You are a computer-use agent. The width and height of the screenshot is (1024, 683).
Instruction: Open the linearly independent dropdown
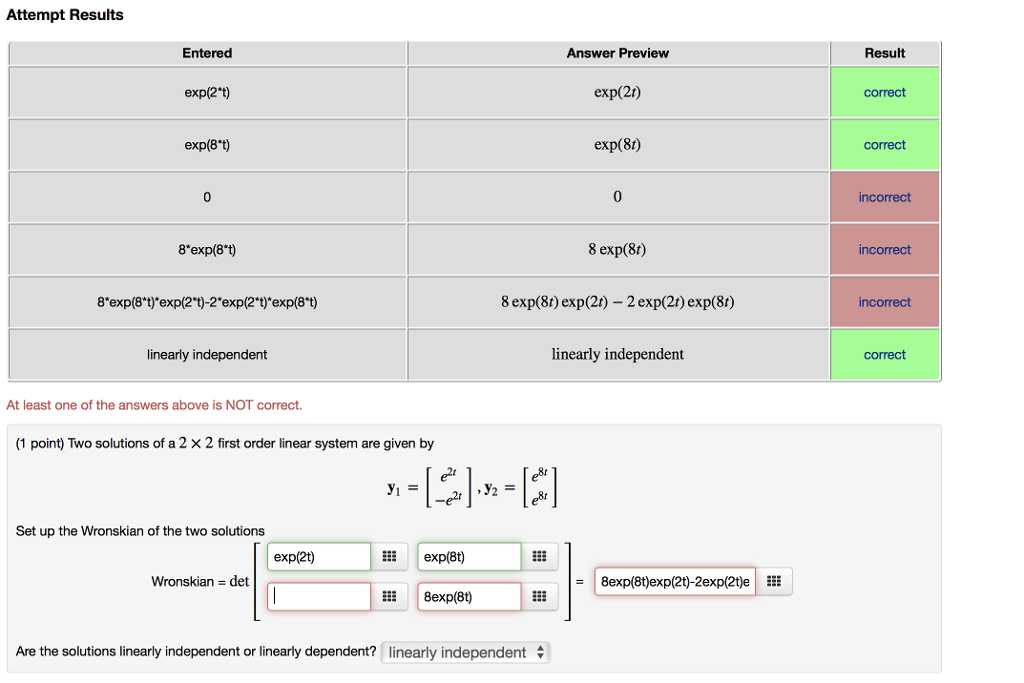[465, 651]
